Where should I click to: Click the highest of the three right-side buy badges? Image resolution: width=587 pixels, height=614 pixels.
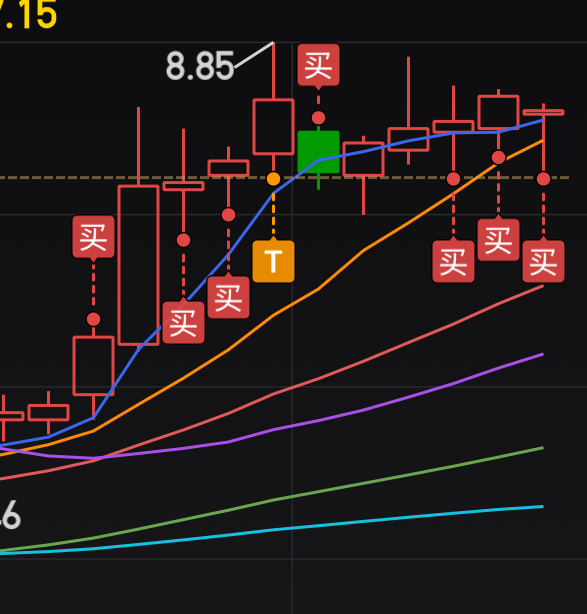(x=498, y=240)
